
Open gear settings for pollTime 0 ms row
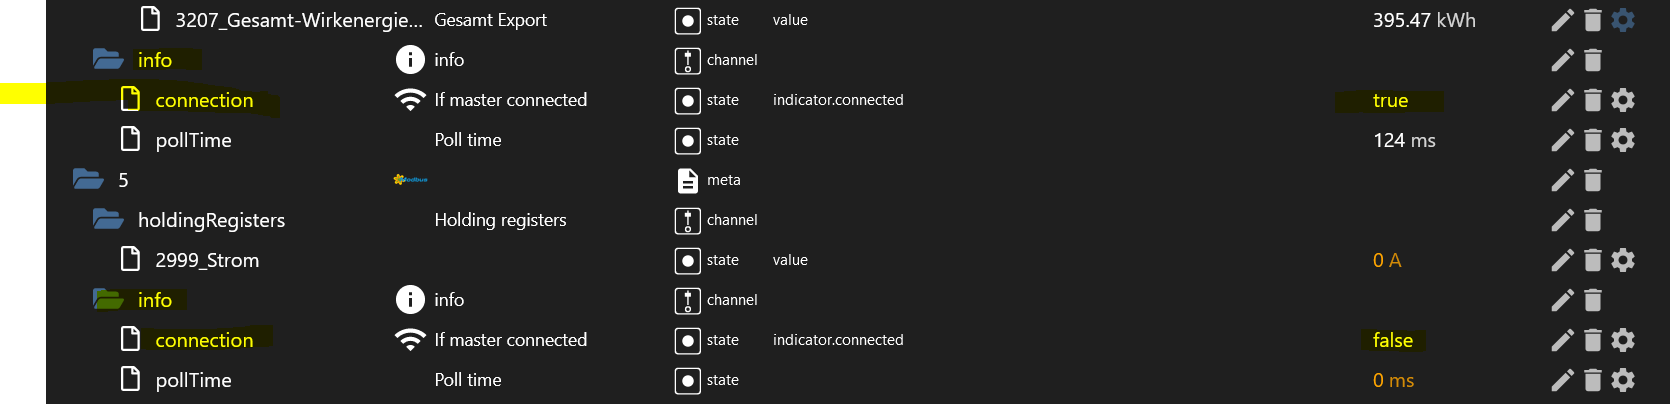pyautogui.click(x=1623, y=380)
